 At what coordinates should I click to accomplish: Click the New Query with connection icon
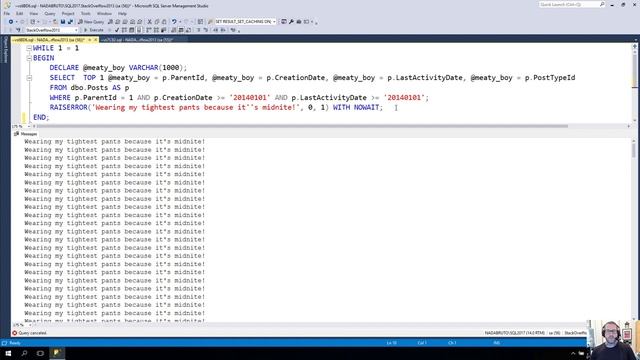click(x=110, y=22)
